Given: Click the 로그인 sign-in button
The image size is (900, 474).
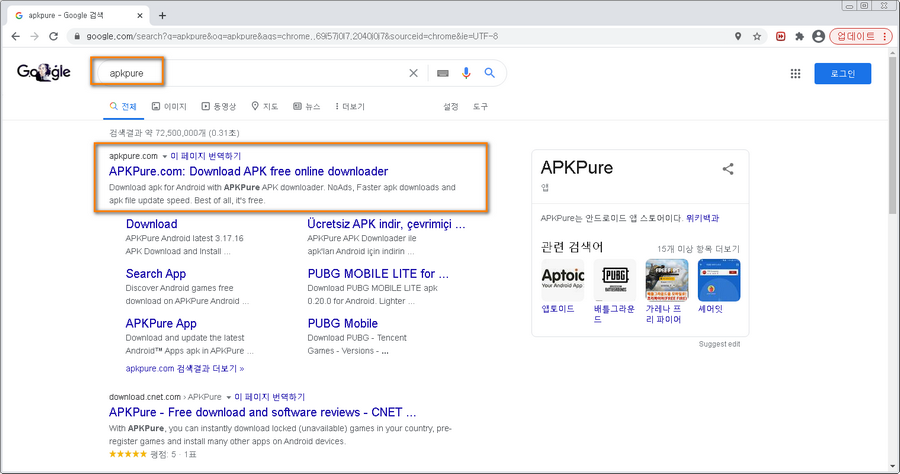Looking at the screenshot, I should click(843, 73).
